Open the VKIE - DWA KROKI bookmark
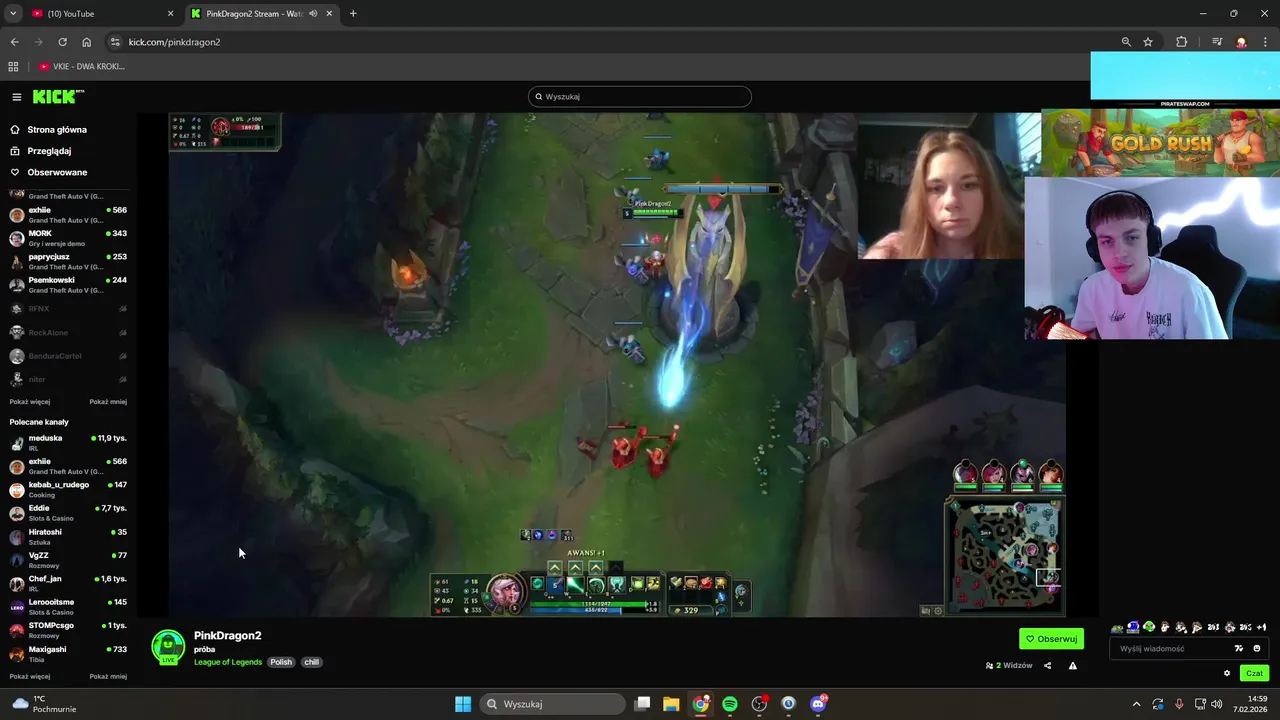 point(82,66)
